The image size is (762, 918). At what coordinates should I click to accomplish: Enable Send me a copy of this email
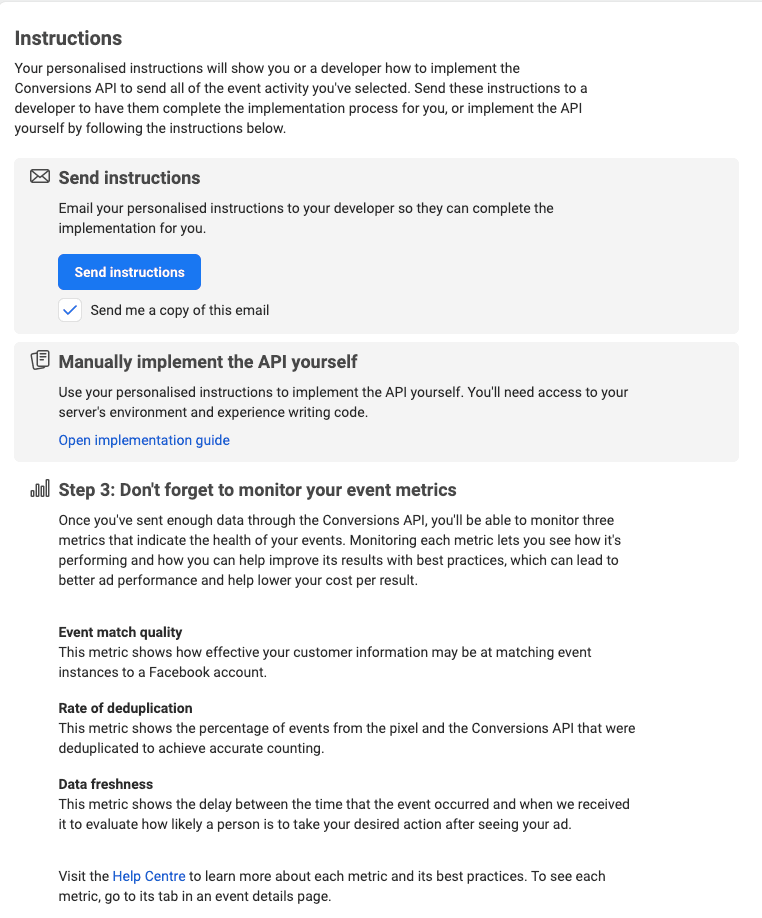coord(69,310)
